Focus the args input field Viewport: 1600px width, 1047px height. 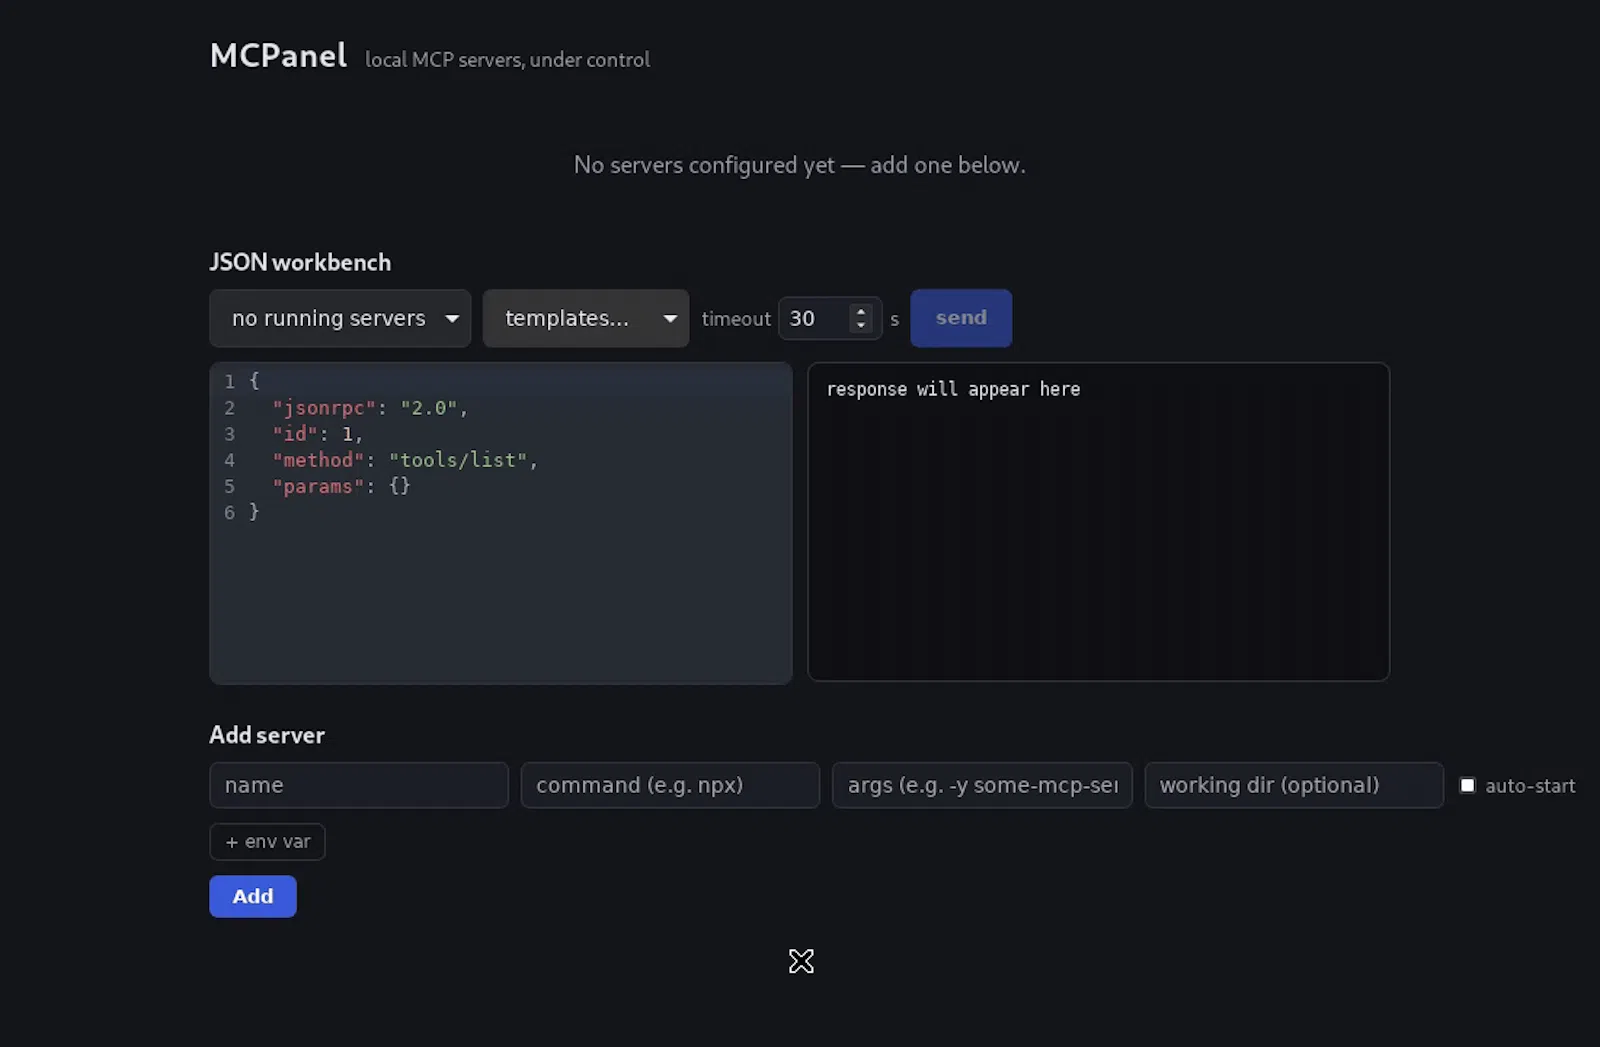pyautogui.click(x=982, y=785)
